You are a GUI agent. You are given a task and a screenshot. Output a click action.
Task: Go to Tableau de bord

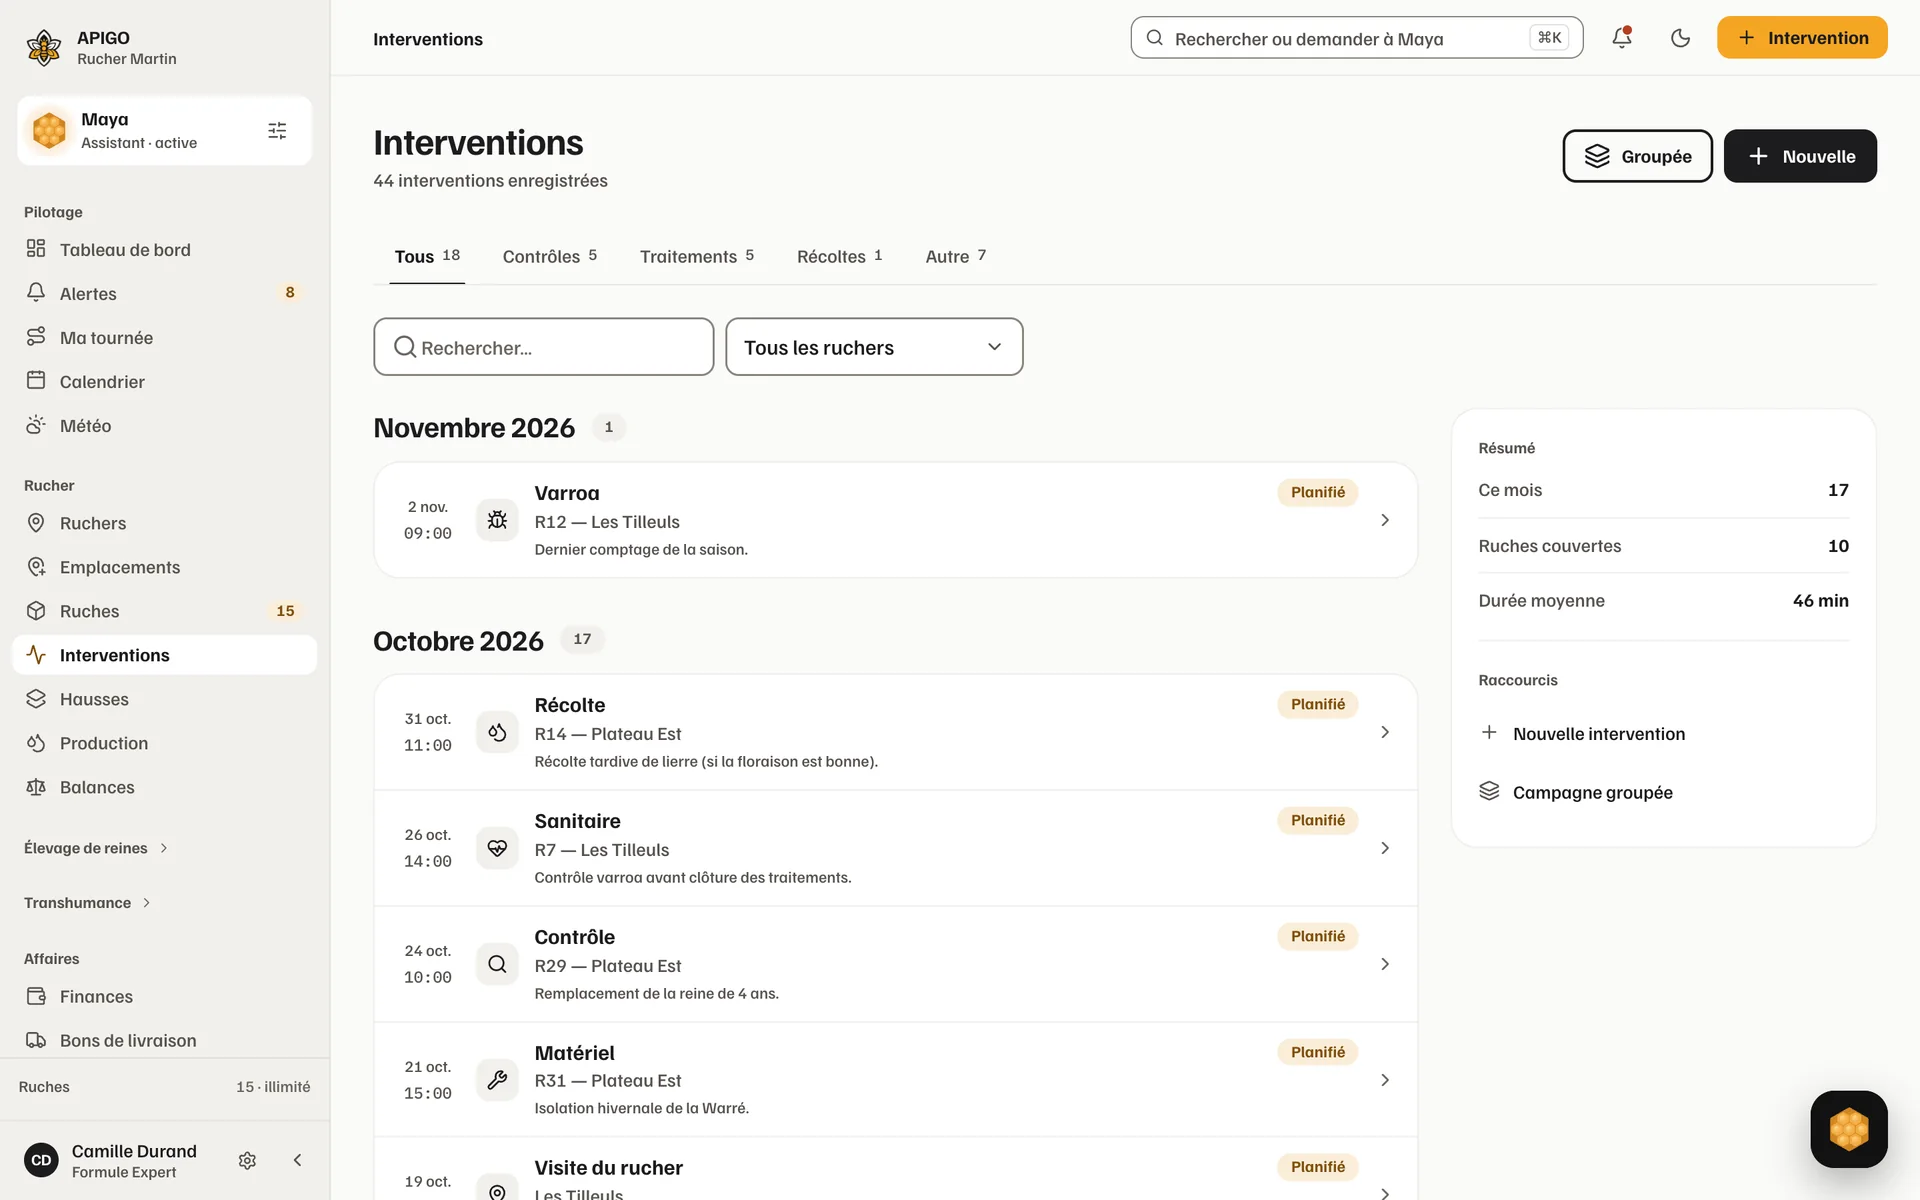(x=164, y=249)
